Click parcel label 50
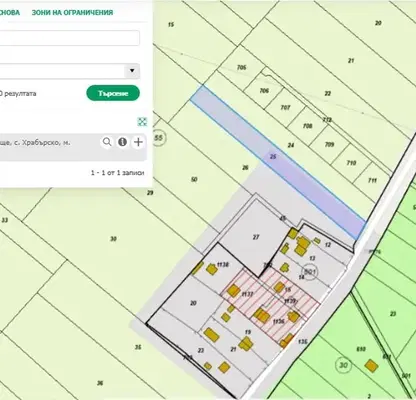 pos(194,180)
